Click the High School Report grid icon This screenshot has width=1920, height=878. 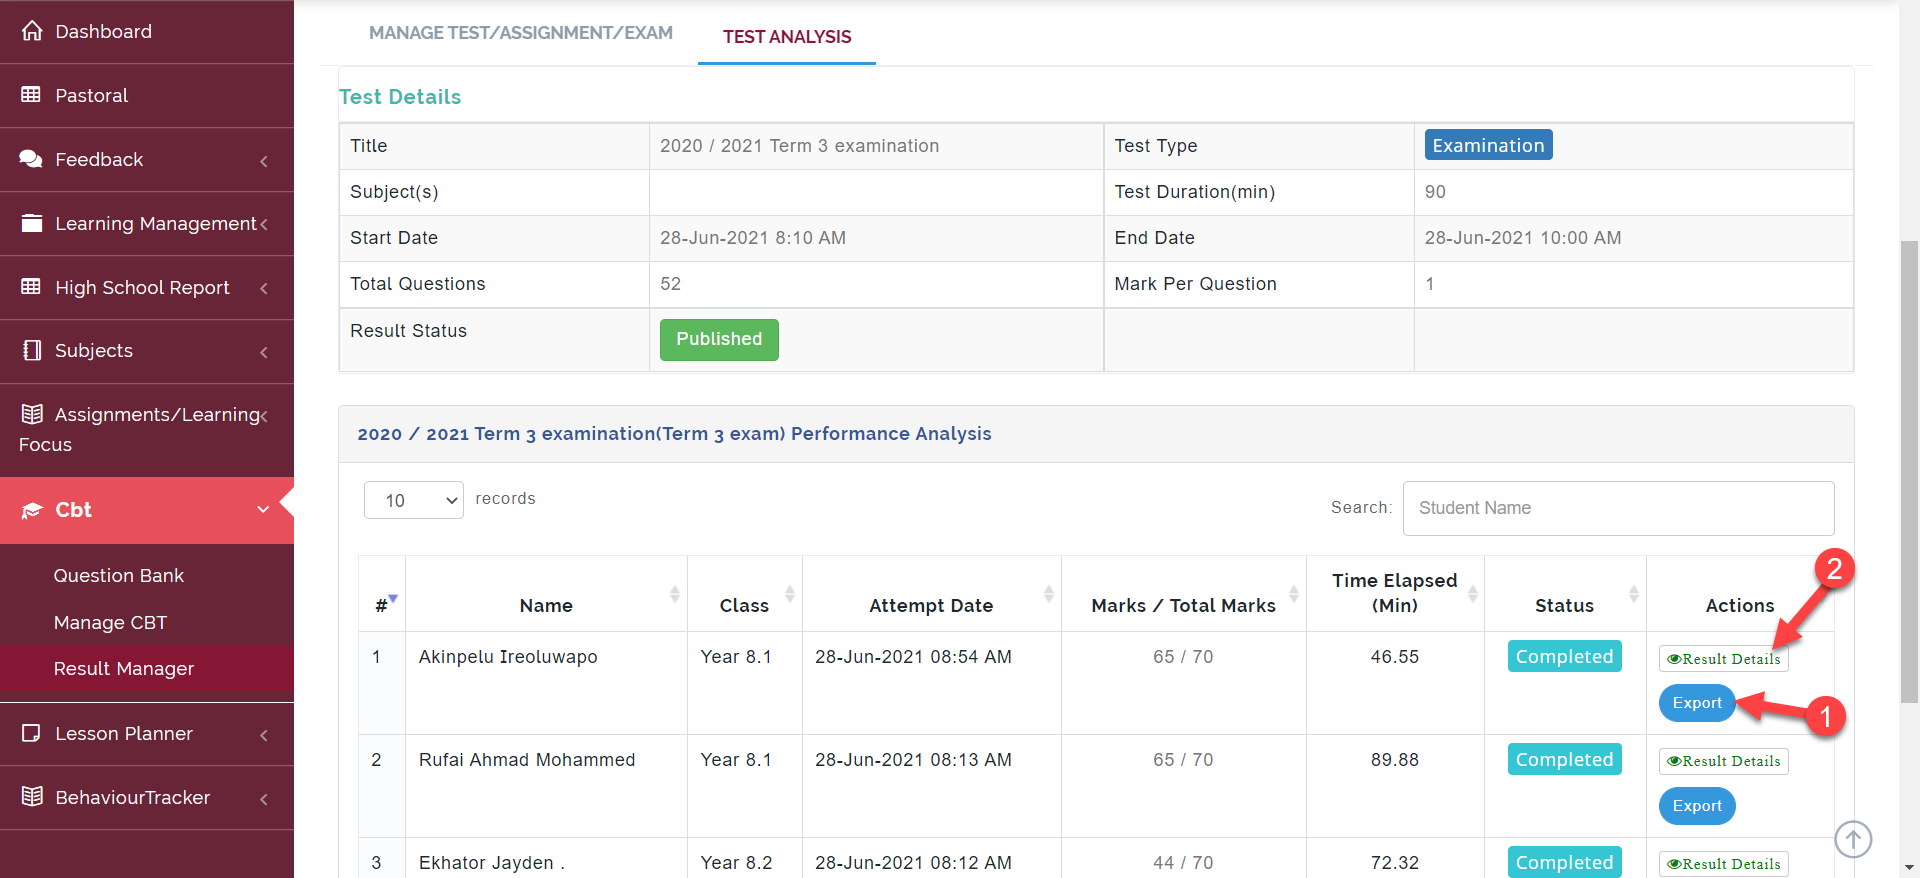point(32,287)
